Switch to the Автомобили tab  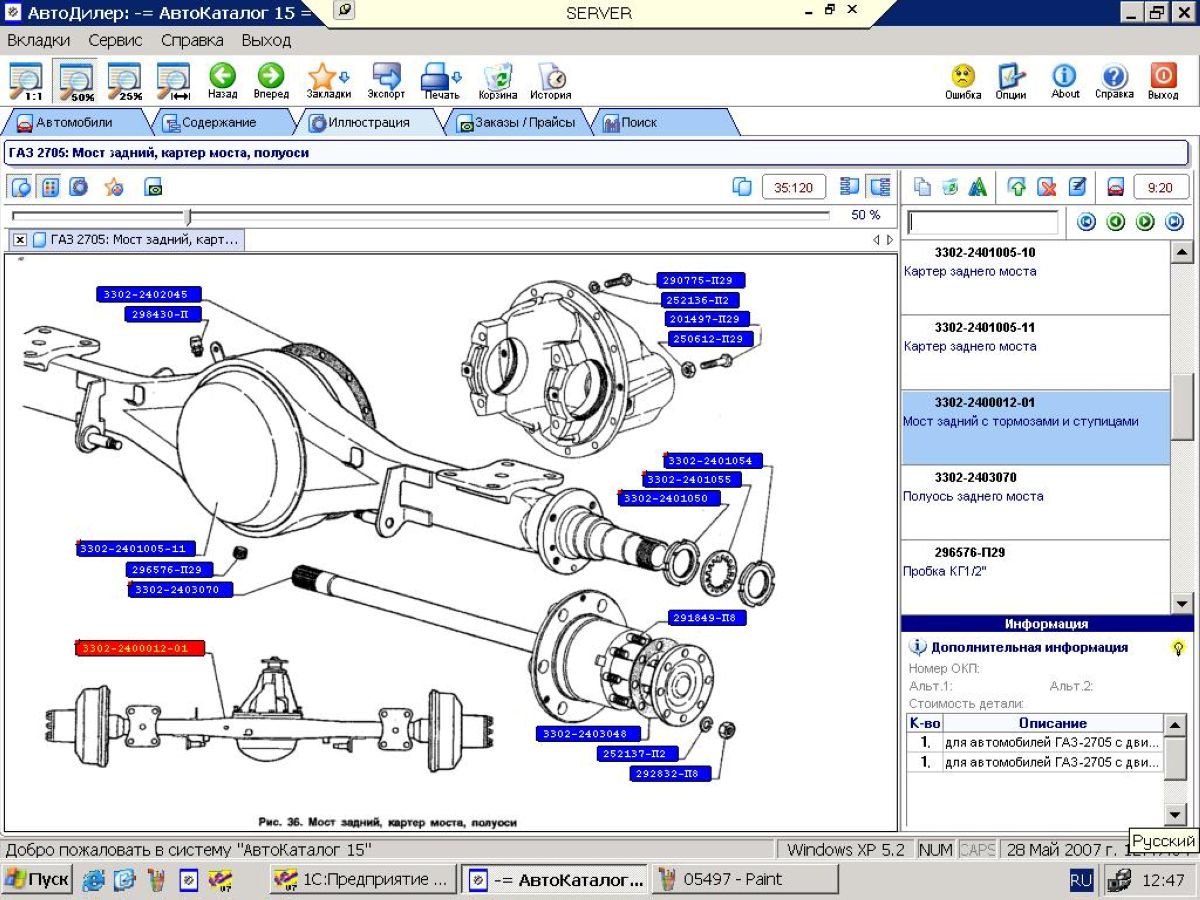pyautogui.click(x=74, y=123)
